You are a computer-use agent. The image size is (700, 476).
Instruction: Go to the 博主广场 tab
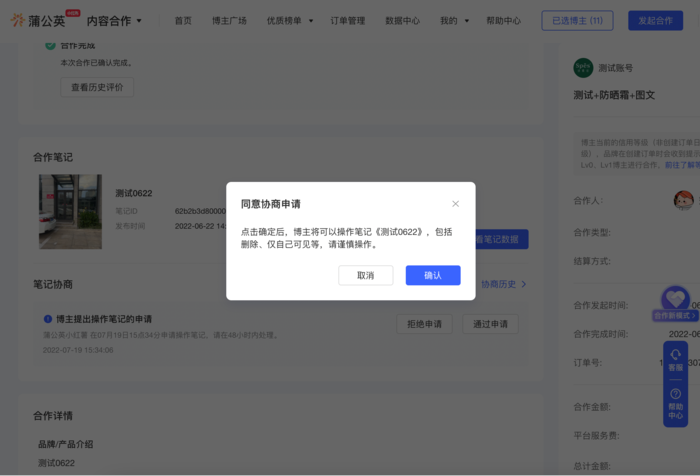pyautogui.click(x=229, y=20)
